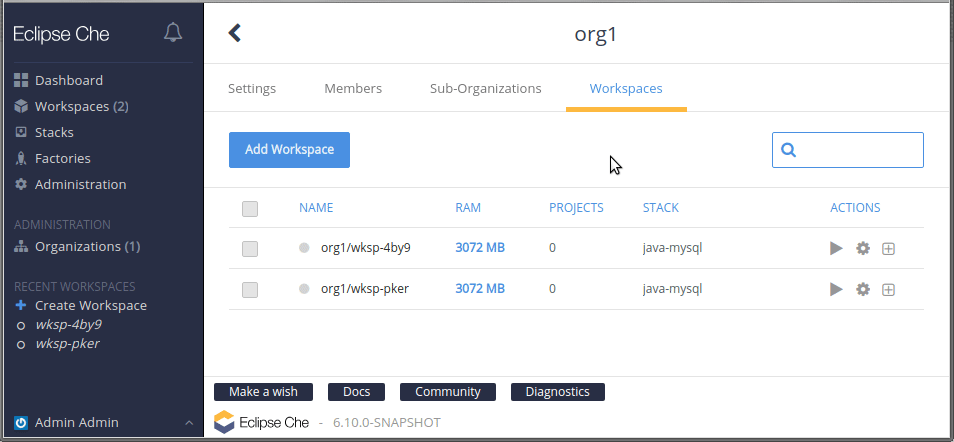Viewport: 954px width, 442px height.
Task: Open Factories in the sidebar
Action: [x=63, y=158]
